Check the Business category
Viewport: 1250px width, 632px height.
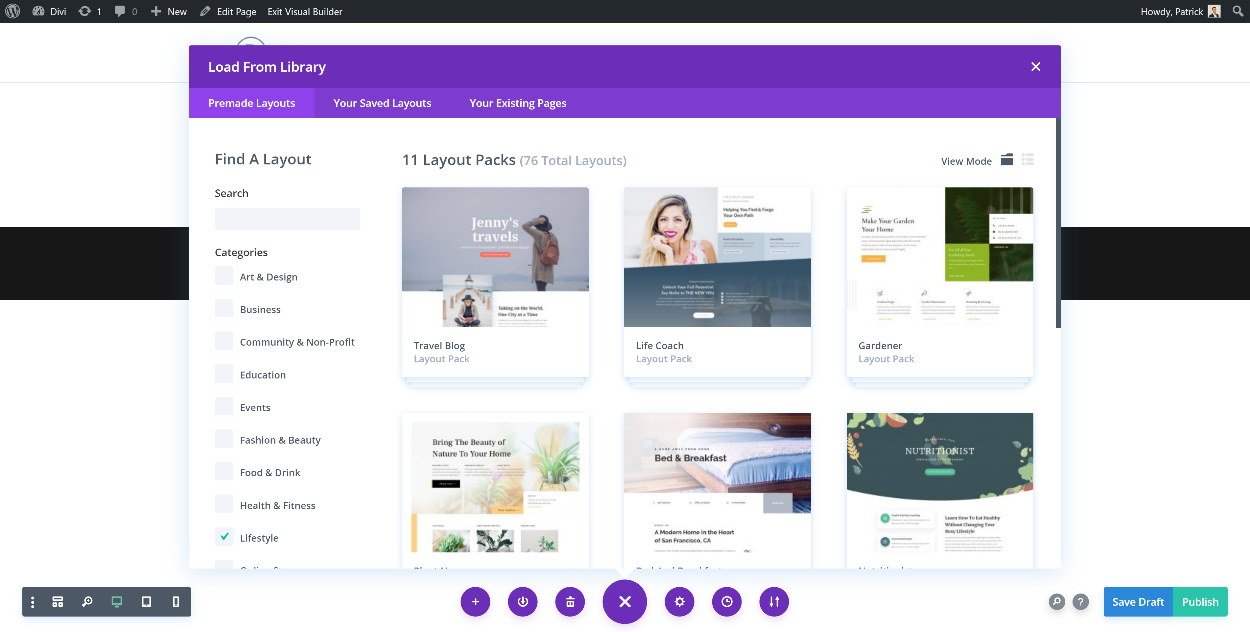[x=224, y=309]
